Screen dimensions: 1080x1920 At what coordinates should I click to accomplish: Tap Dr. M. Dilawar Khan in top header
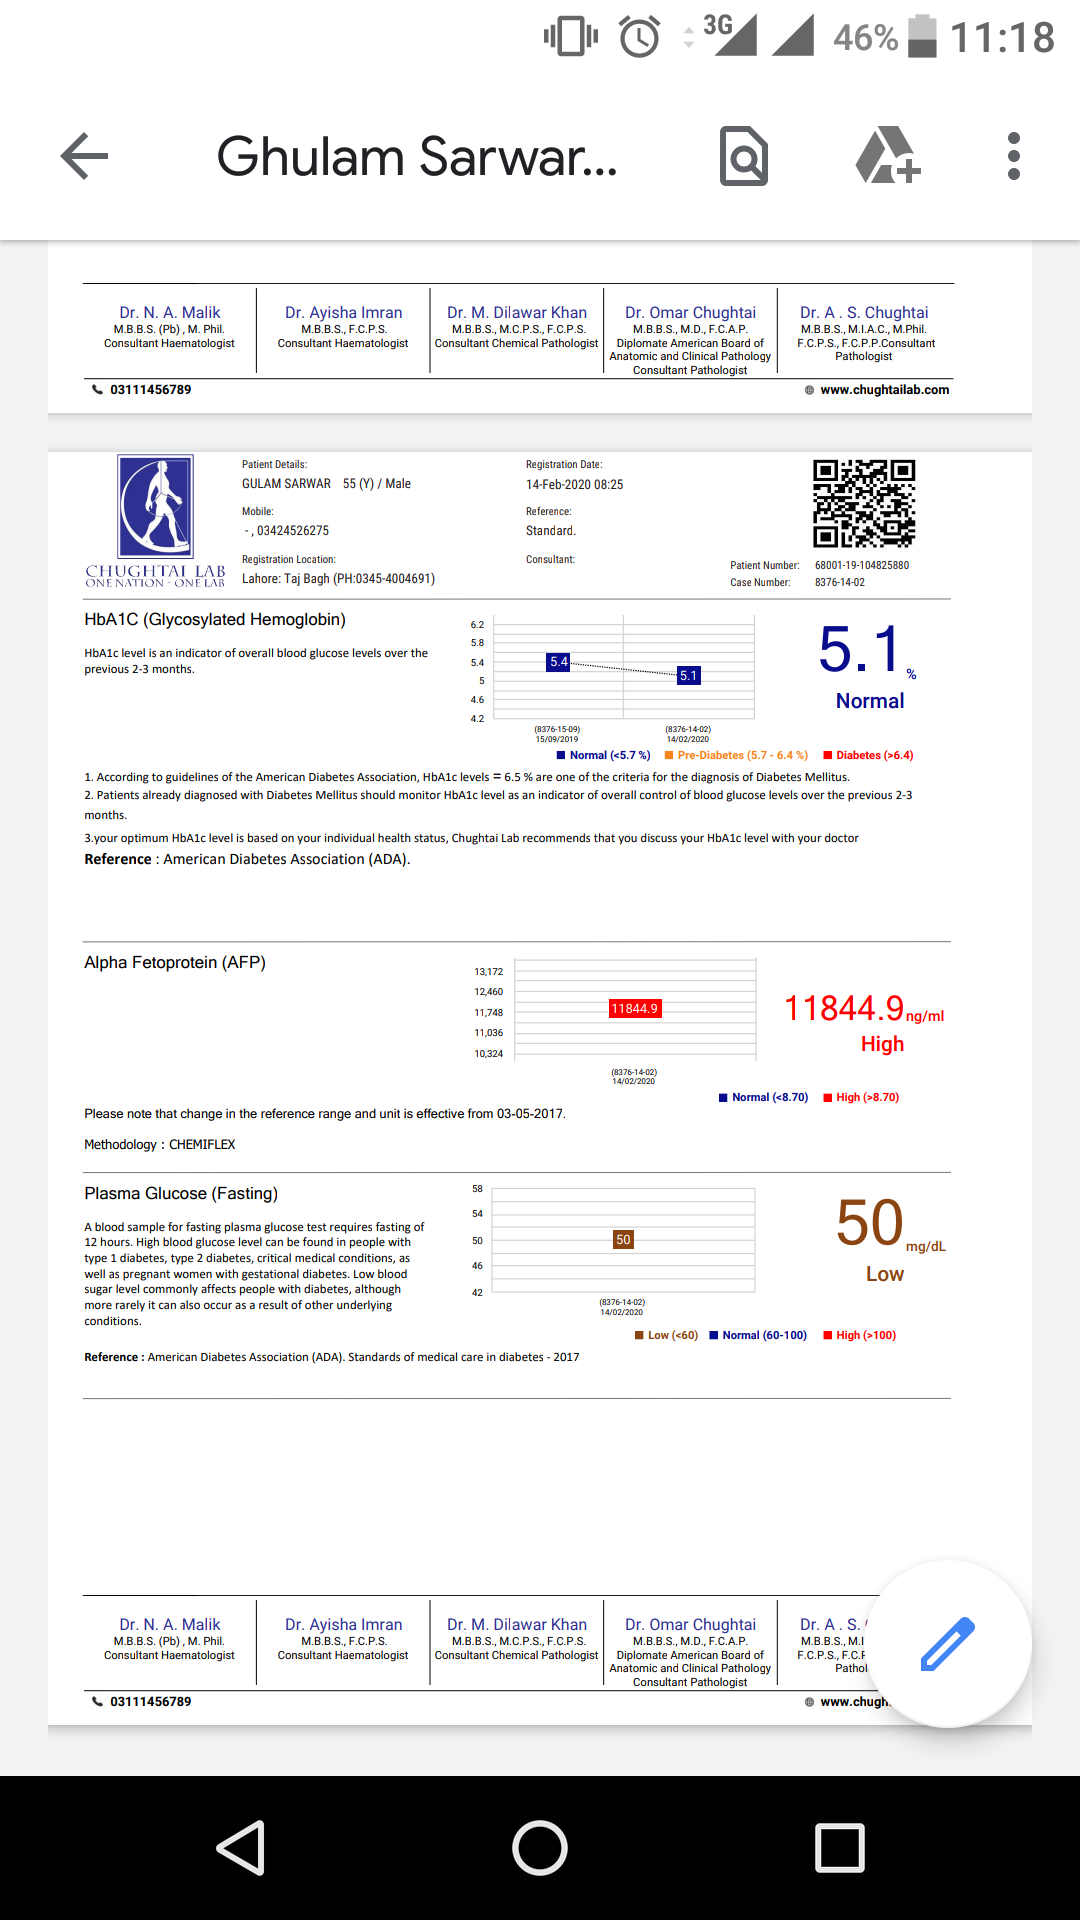point(517,313)
